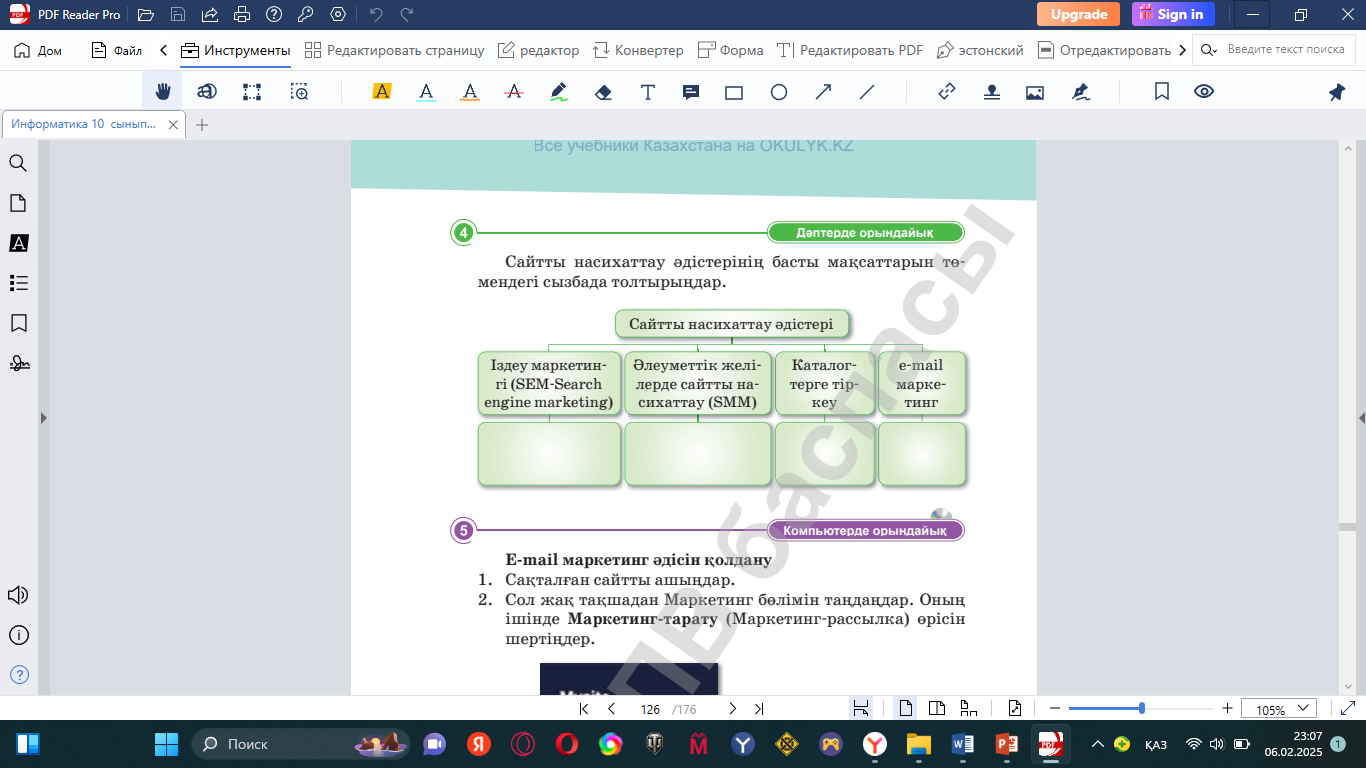This screenshot has width=1366, height=768.
Task: Choose the freehand pen drawing tool
Action: tap(559, 92)
